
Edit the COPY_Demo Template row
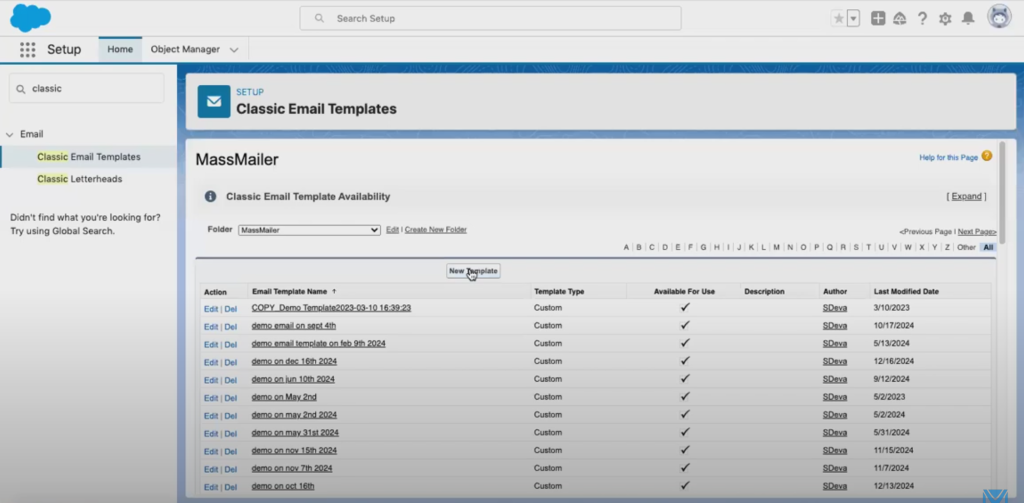(x=211, y=309)
